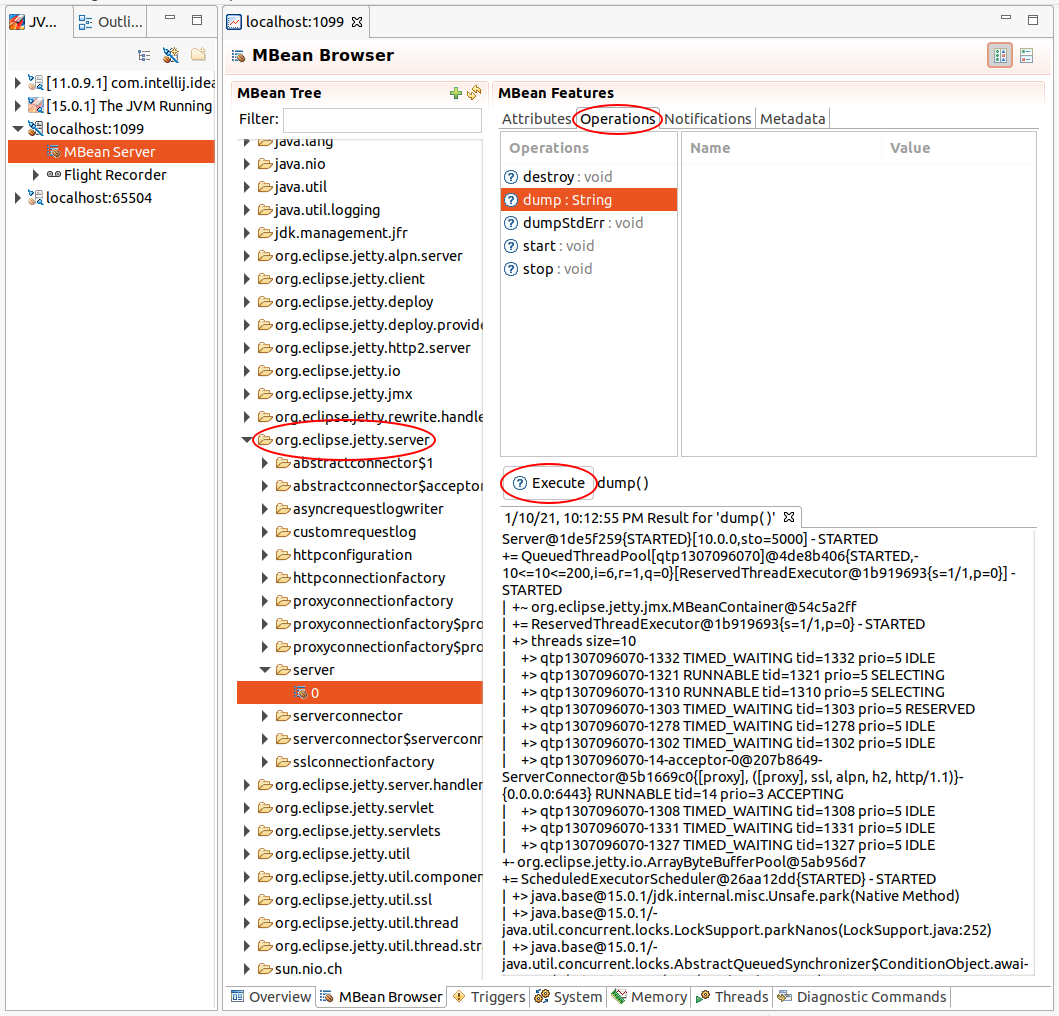
Task: Switch to the Outline view tab
Action: [110, 22]
